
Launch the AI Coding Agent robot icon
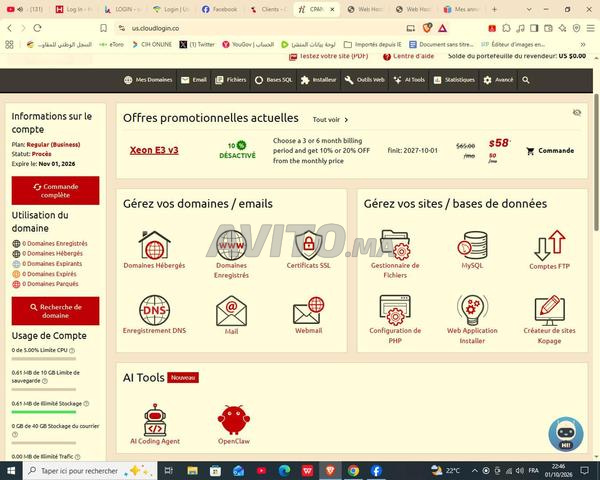155,420
